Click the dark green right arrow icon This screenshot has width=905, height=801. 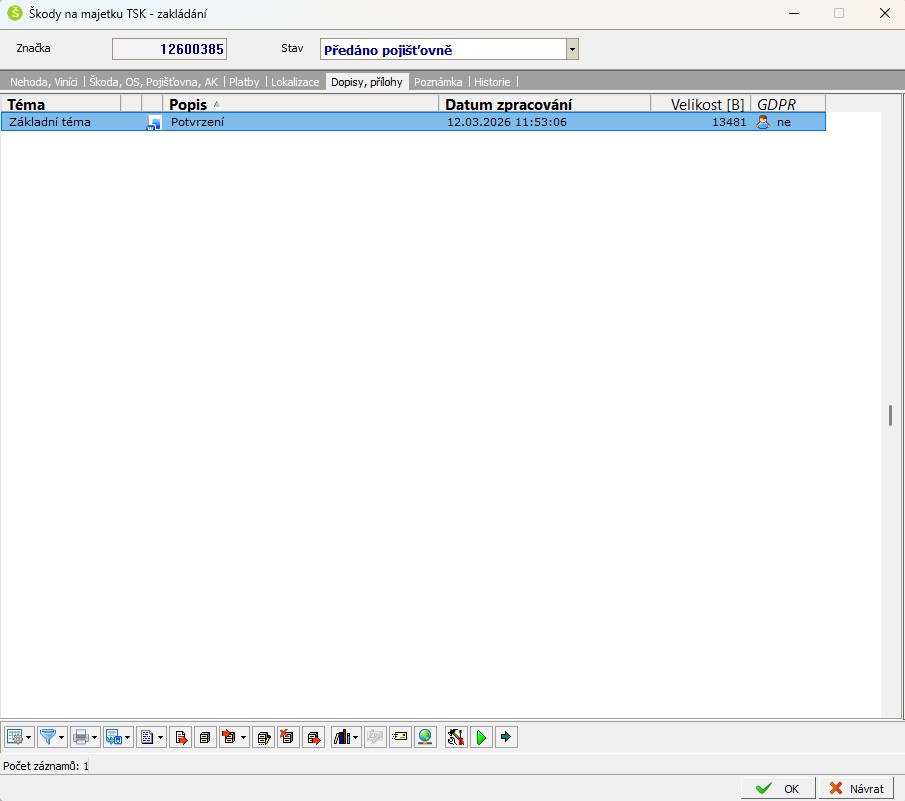(506, 737)
